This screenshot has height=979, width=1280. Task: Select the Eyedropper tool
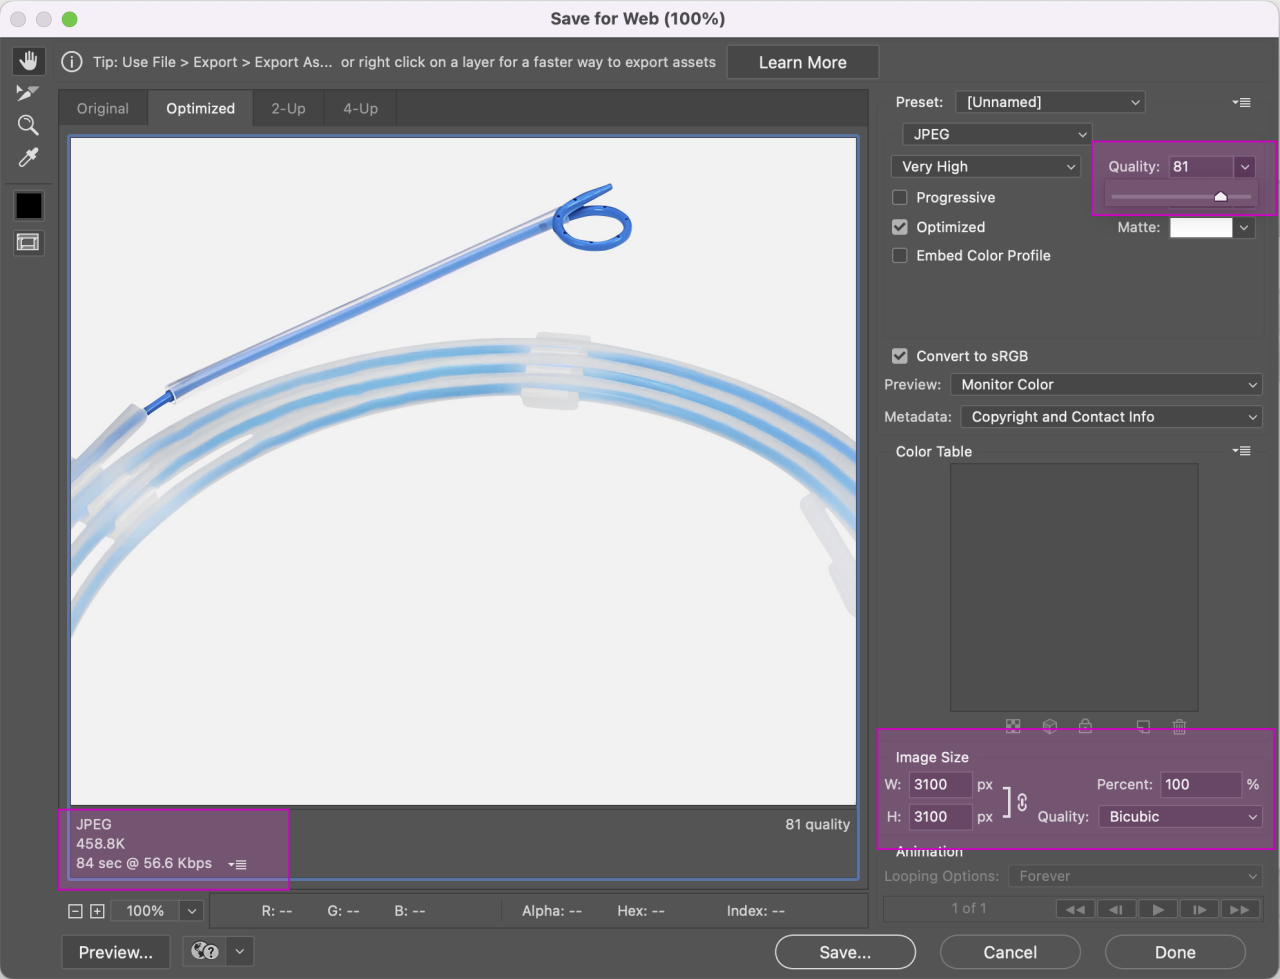pyautogui.click(x=28, y=157)
